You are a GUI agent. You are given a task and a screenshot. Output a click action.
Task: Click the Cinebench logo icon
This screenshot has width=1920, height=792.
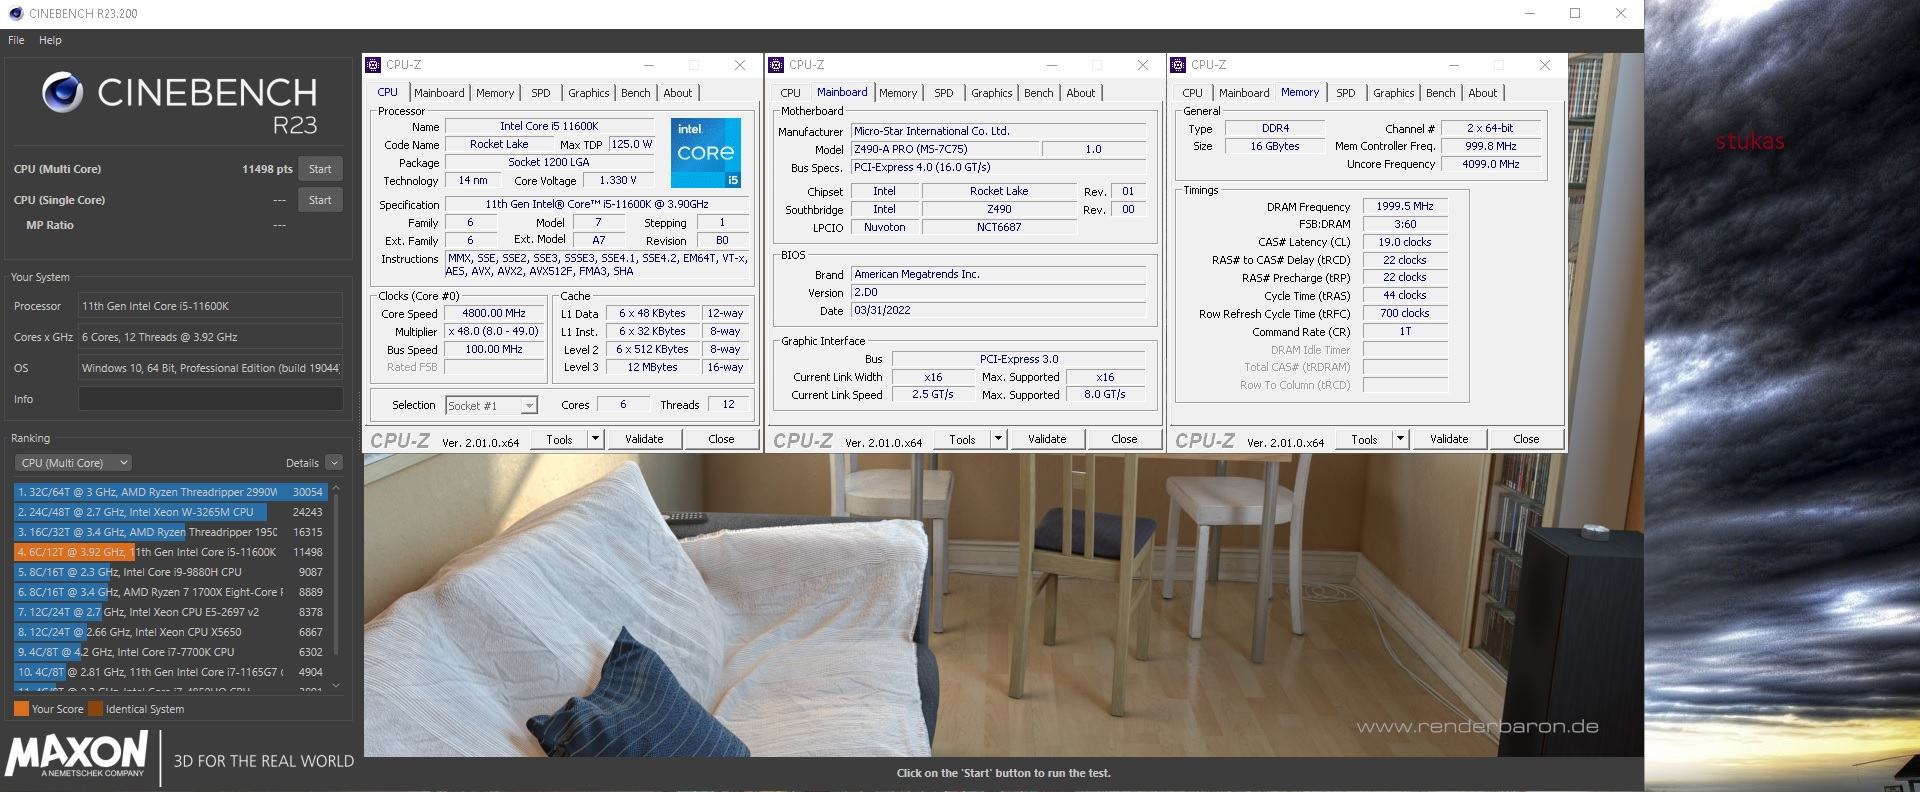pos(62,92)
